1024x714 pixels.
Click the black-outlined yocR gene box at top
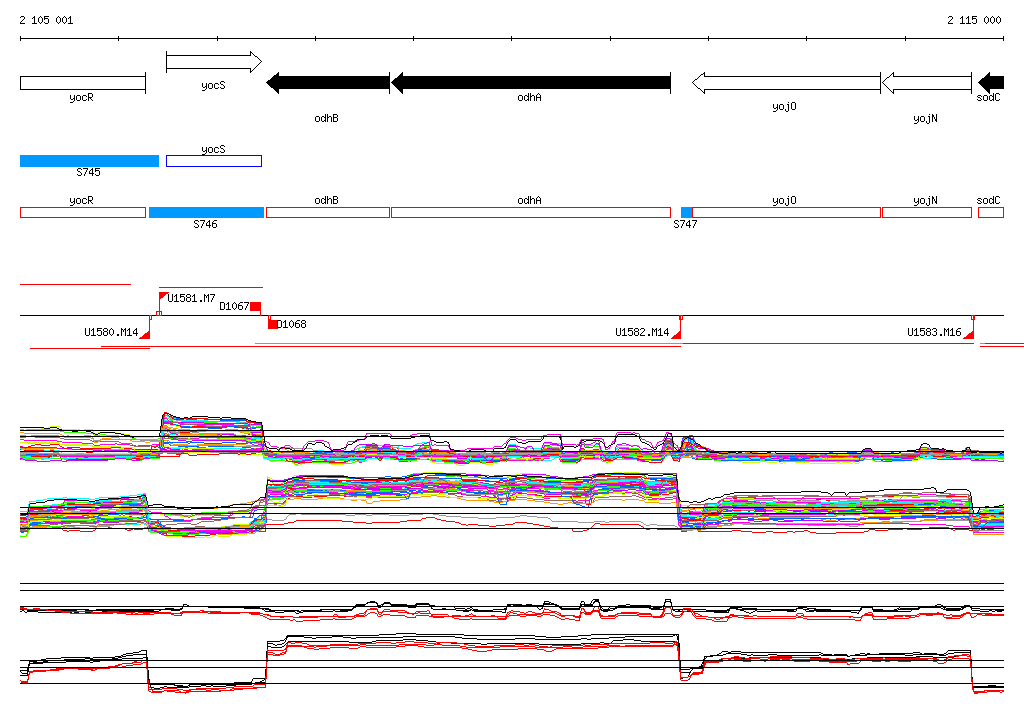click(x=82, y=83)
